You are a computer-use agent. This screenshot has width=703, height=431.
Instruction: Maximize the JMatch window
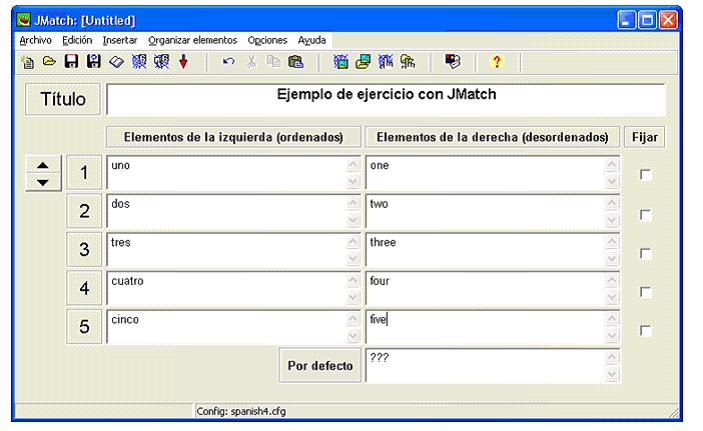pos(647,20)
